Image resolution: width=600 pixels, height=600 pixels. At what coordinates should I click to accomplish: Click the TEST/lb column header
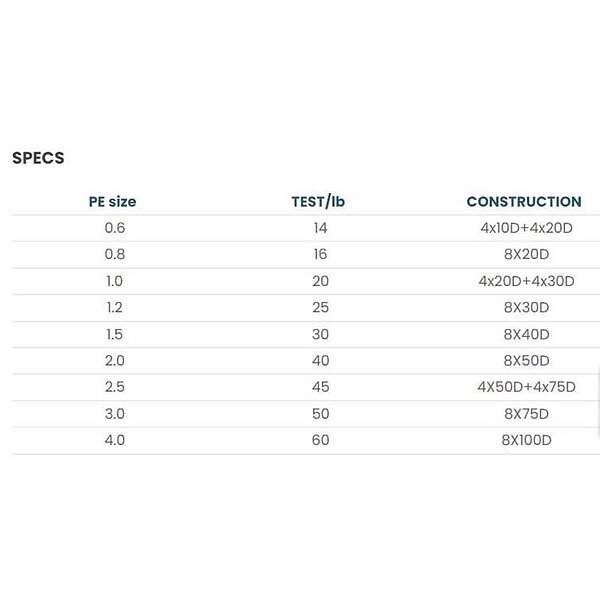pos(319,202)
